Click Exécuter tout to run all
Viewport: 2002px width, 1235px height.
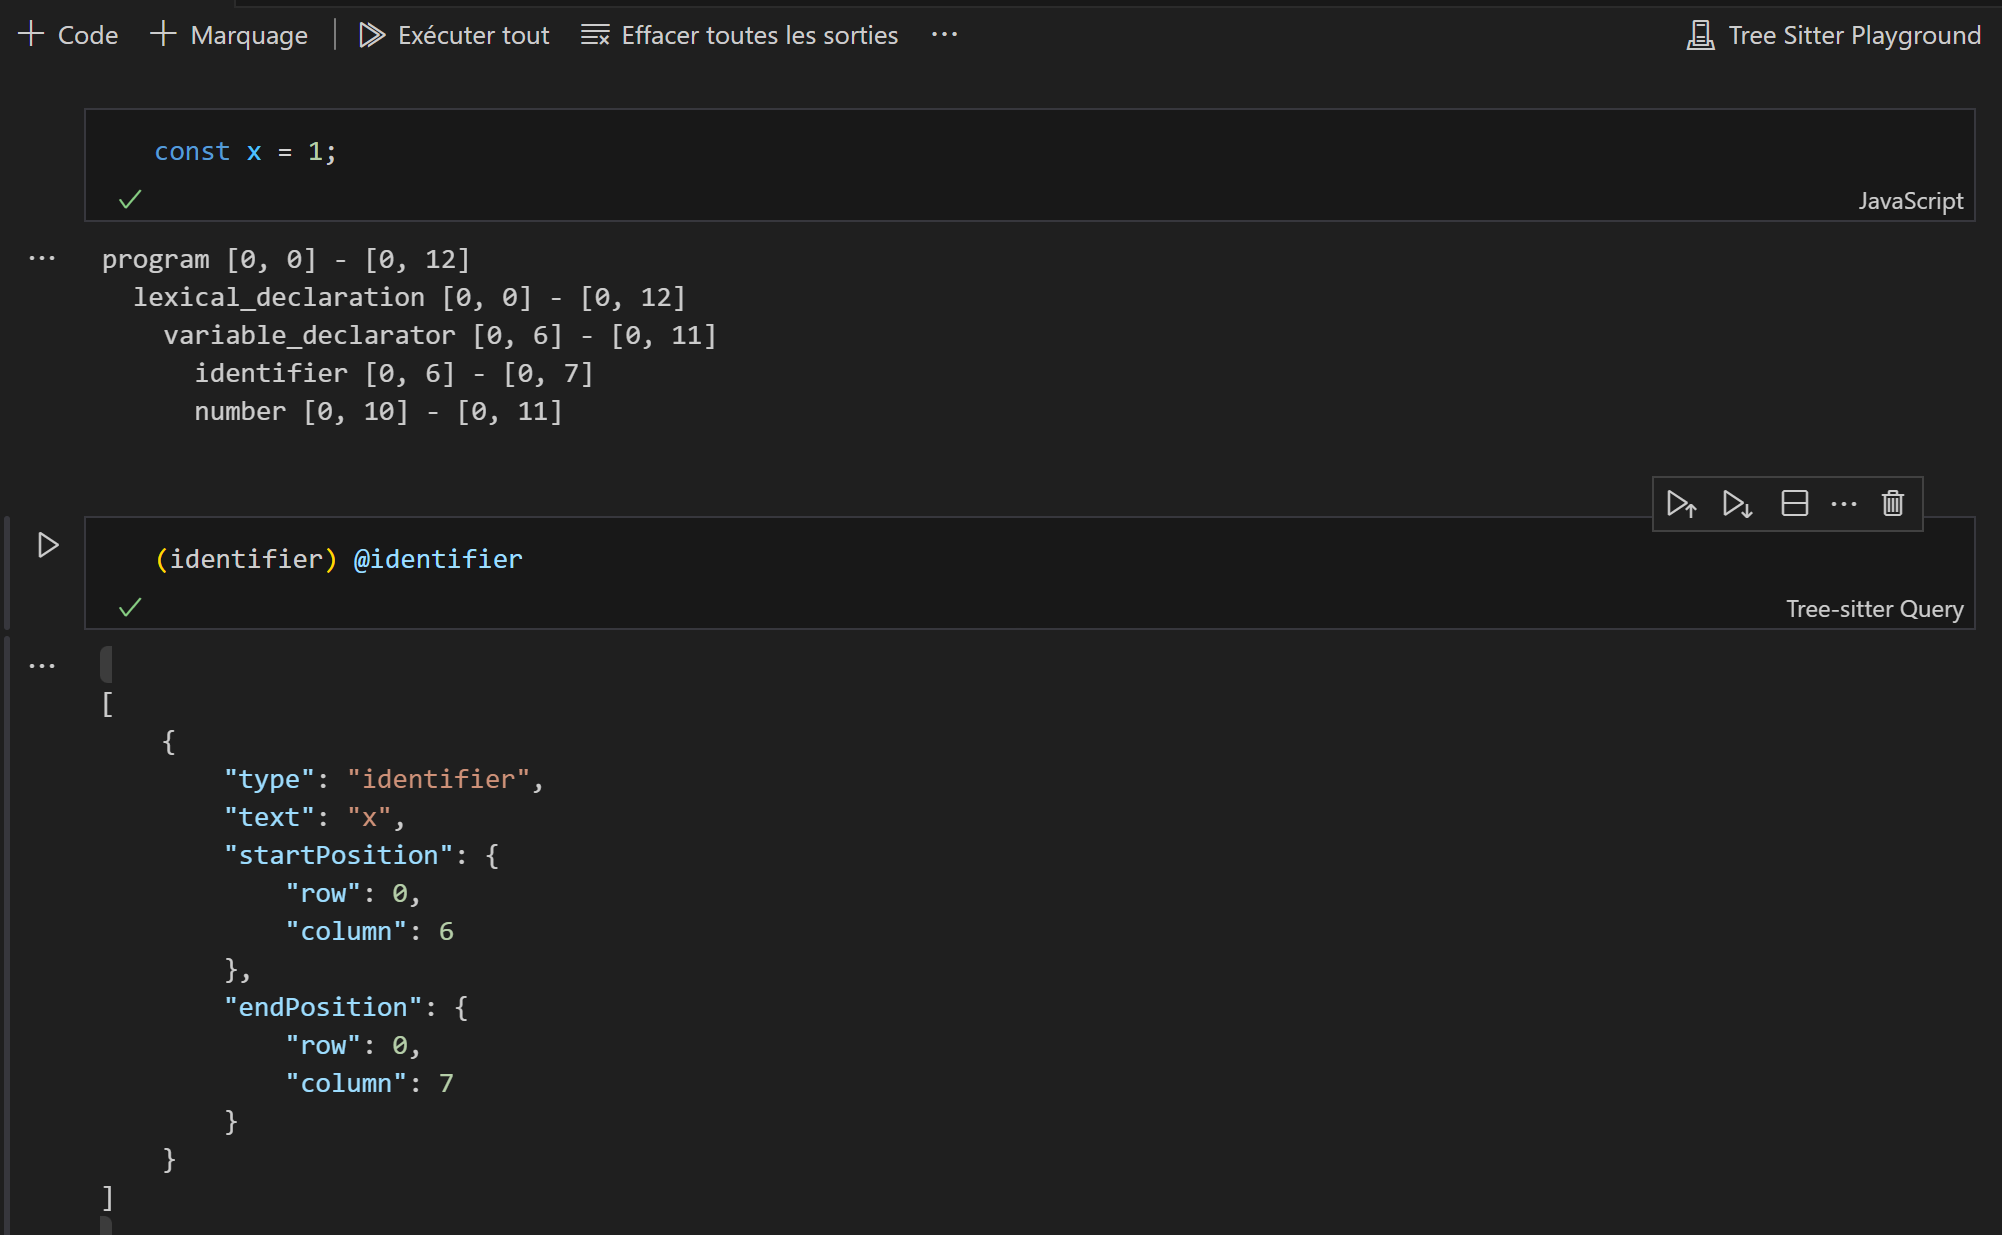(x=454, y=35)
